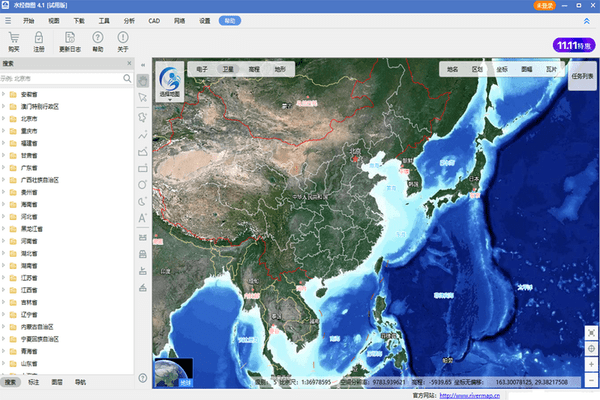Switch to the 图层 bottom tab

point(57,382)
